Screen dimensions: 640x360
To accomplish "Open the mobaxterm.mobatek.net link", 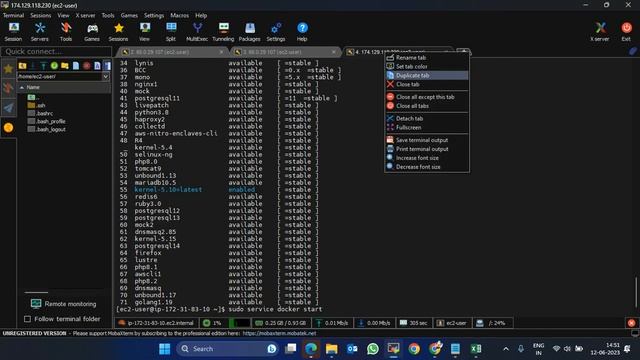I will click(279, 333).
